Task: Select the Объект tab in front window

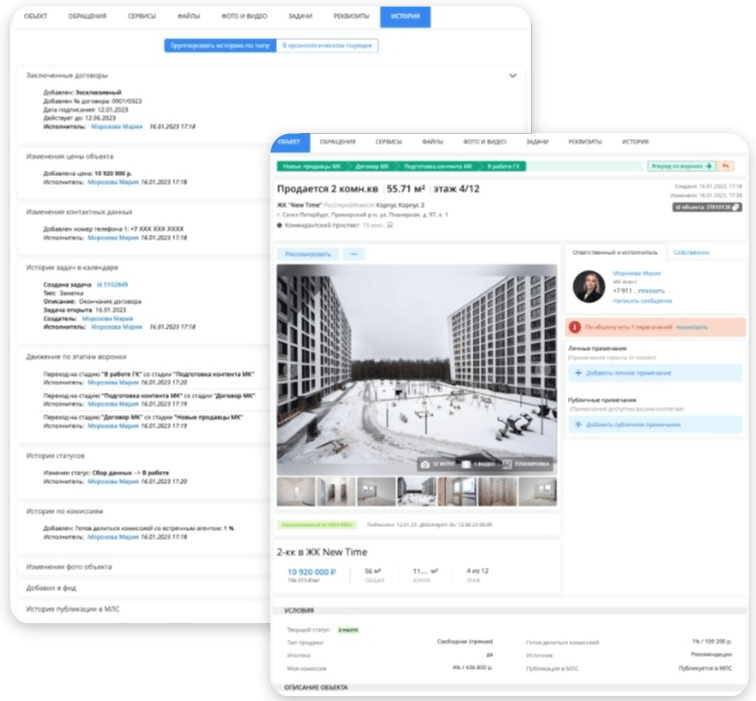Action: tap(290, 142)
